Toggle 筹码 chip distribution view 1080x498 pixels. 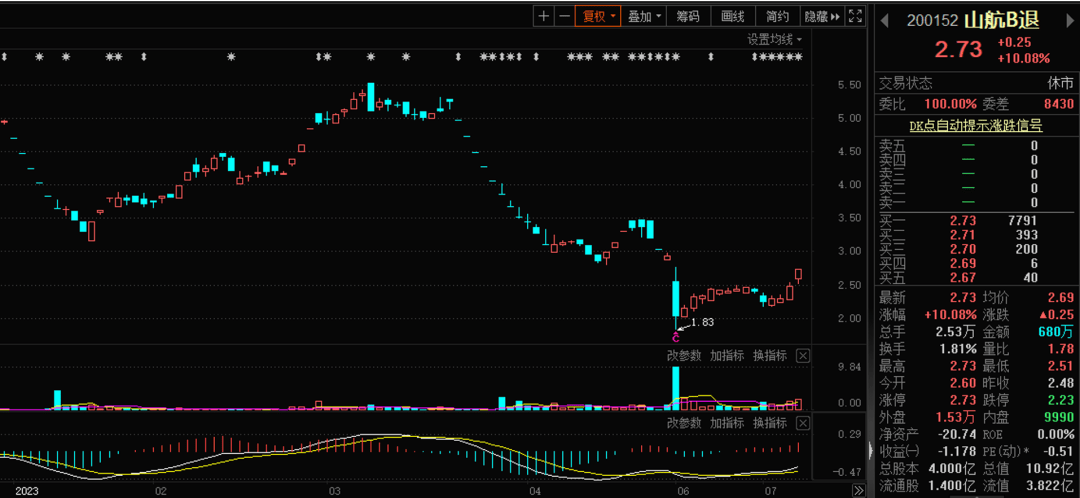tap(688, 16)
